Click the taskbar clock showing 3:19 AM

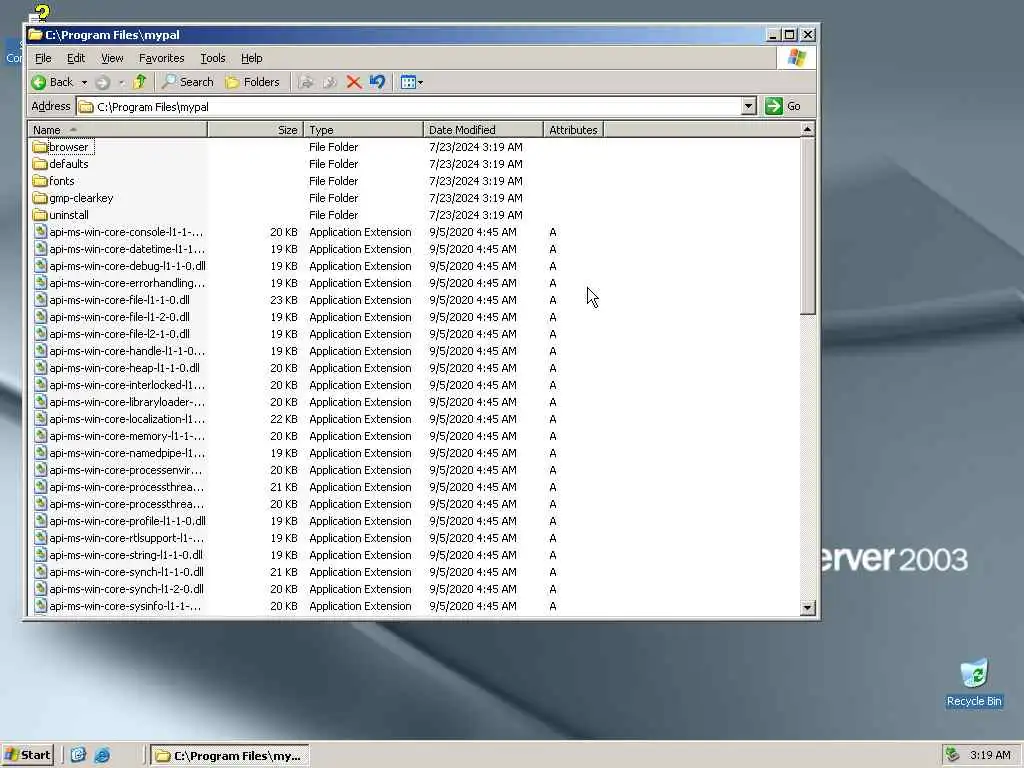point(989,755)
